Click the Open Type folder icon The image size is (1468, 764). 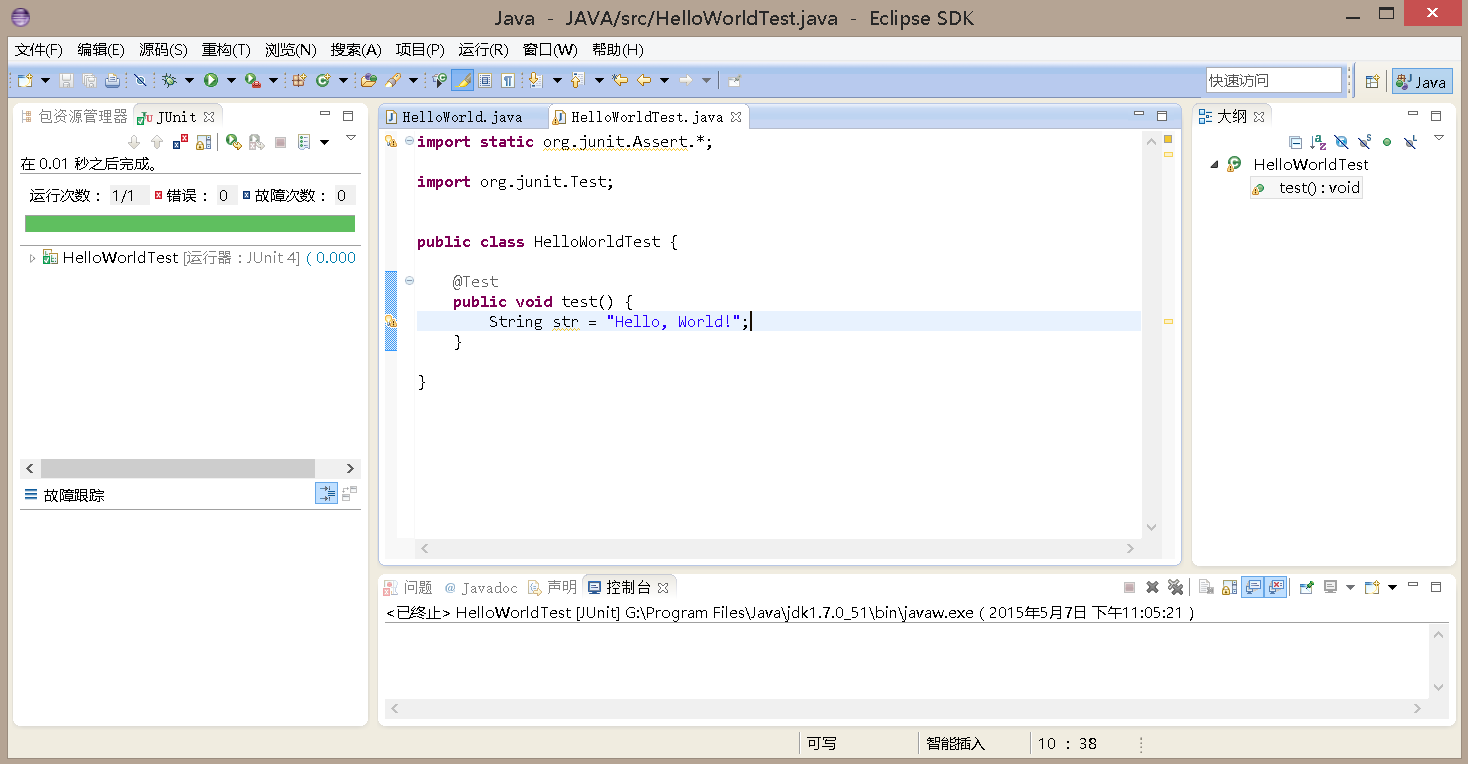click(x=369, y=80)
